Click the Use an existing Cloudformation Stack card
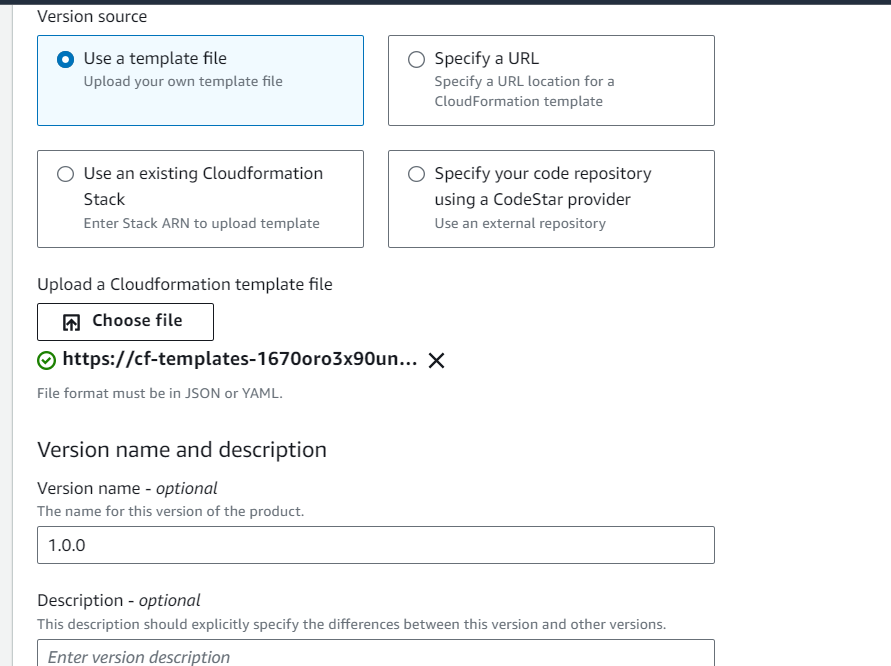The width and height of the screenshot is (891, 666). click(x=200, y=198)
